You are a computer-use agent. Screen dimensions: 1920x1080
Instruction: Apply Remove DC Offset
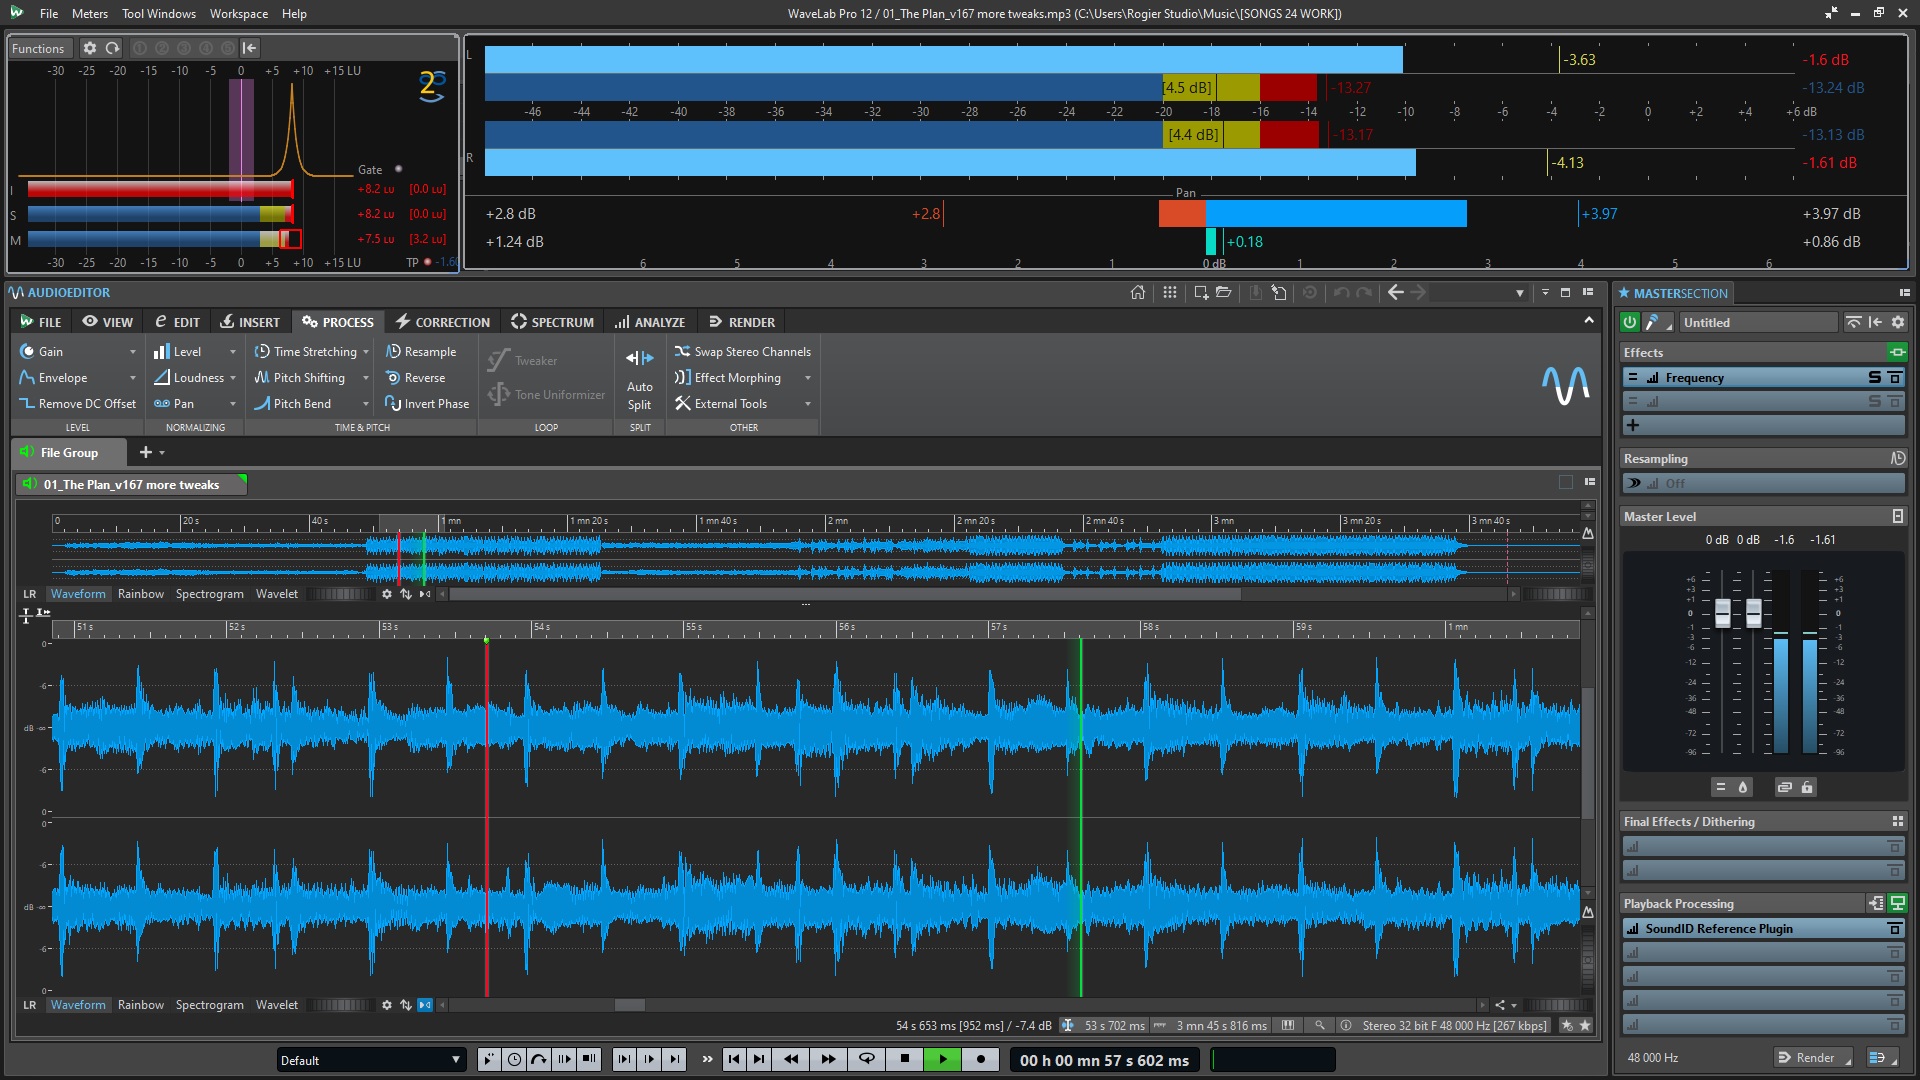(86, 403)
